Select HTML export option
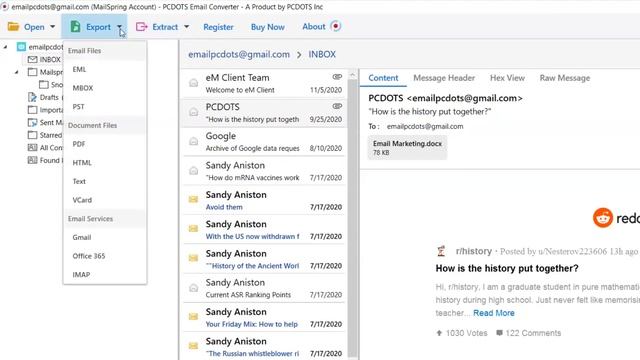This screenshot has height=360, width=640. [x=105, y=163]
